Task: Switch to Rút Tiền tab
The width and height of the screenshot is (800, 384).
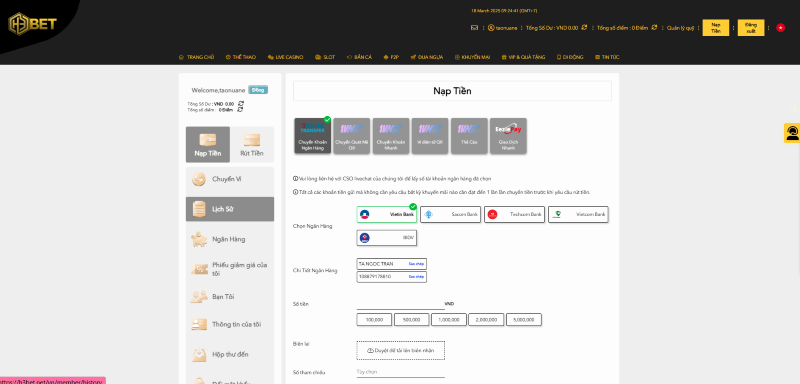Action: click(x=252, y=144)
